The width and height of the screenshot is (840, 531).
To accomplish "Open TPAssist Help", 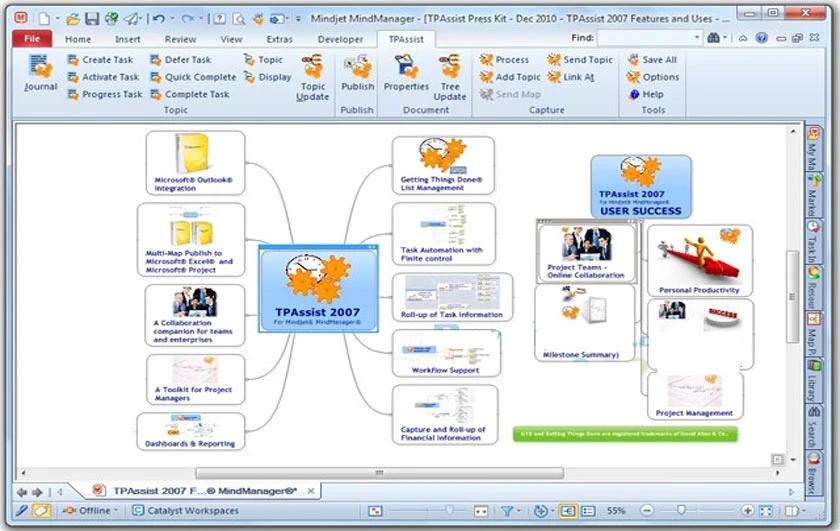I will (x=646, y=94).
